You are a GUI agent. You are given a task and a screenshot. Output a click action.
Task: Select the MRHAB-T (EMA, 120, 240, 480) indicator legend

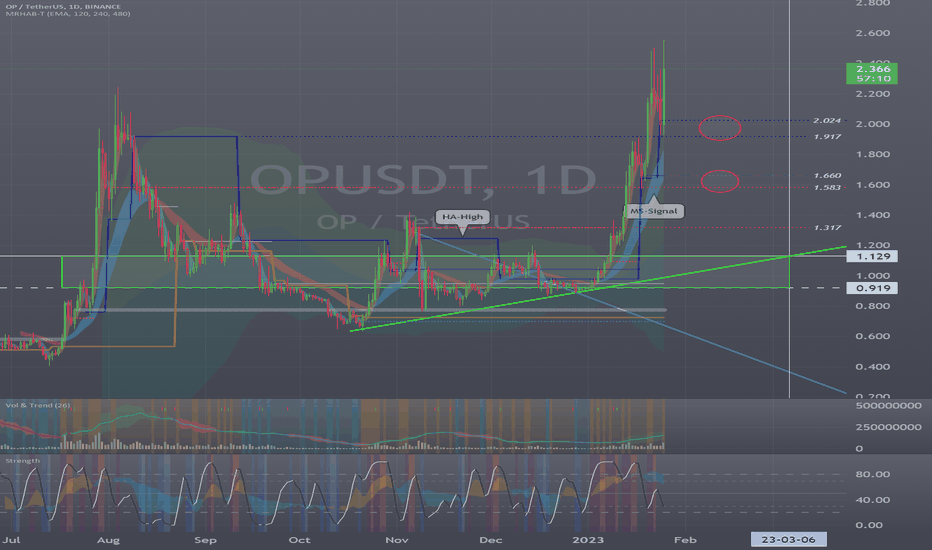coord(68,14)
